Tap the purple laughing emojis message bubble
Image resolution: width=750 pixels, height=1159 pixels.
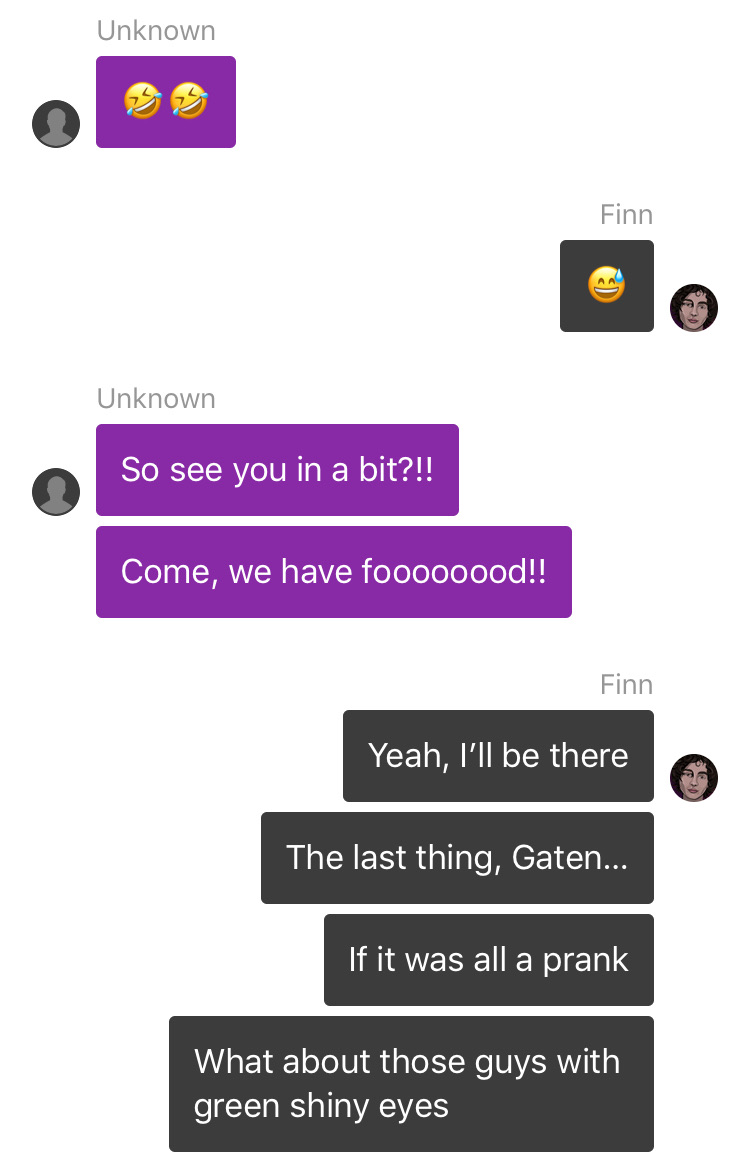coord(166,102)
